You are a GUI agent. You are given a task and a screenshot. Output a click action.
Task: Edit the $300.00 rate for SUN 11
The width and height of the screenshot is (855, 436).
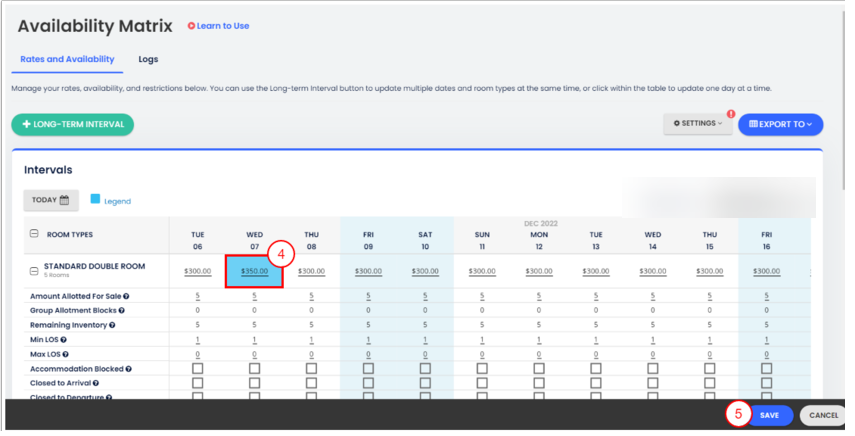click(x=482, y=271)
